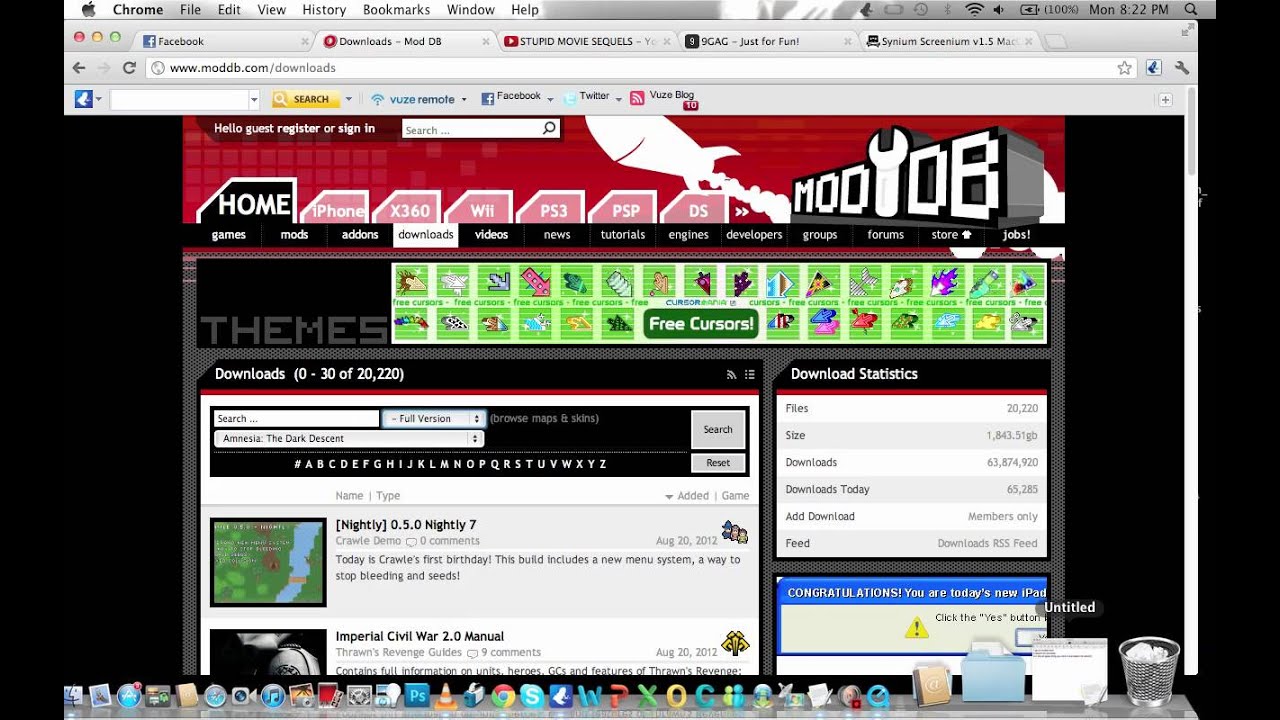Open VLC cone in the dock
The height and width of the screenshot is (720, 1280).
(445, 696)
